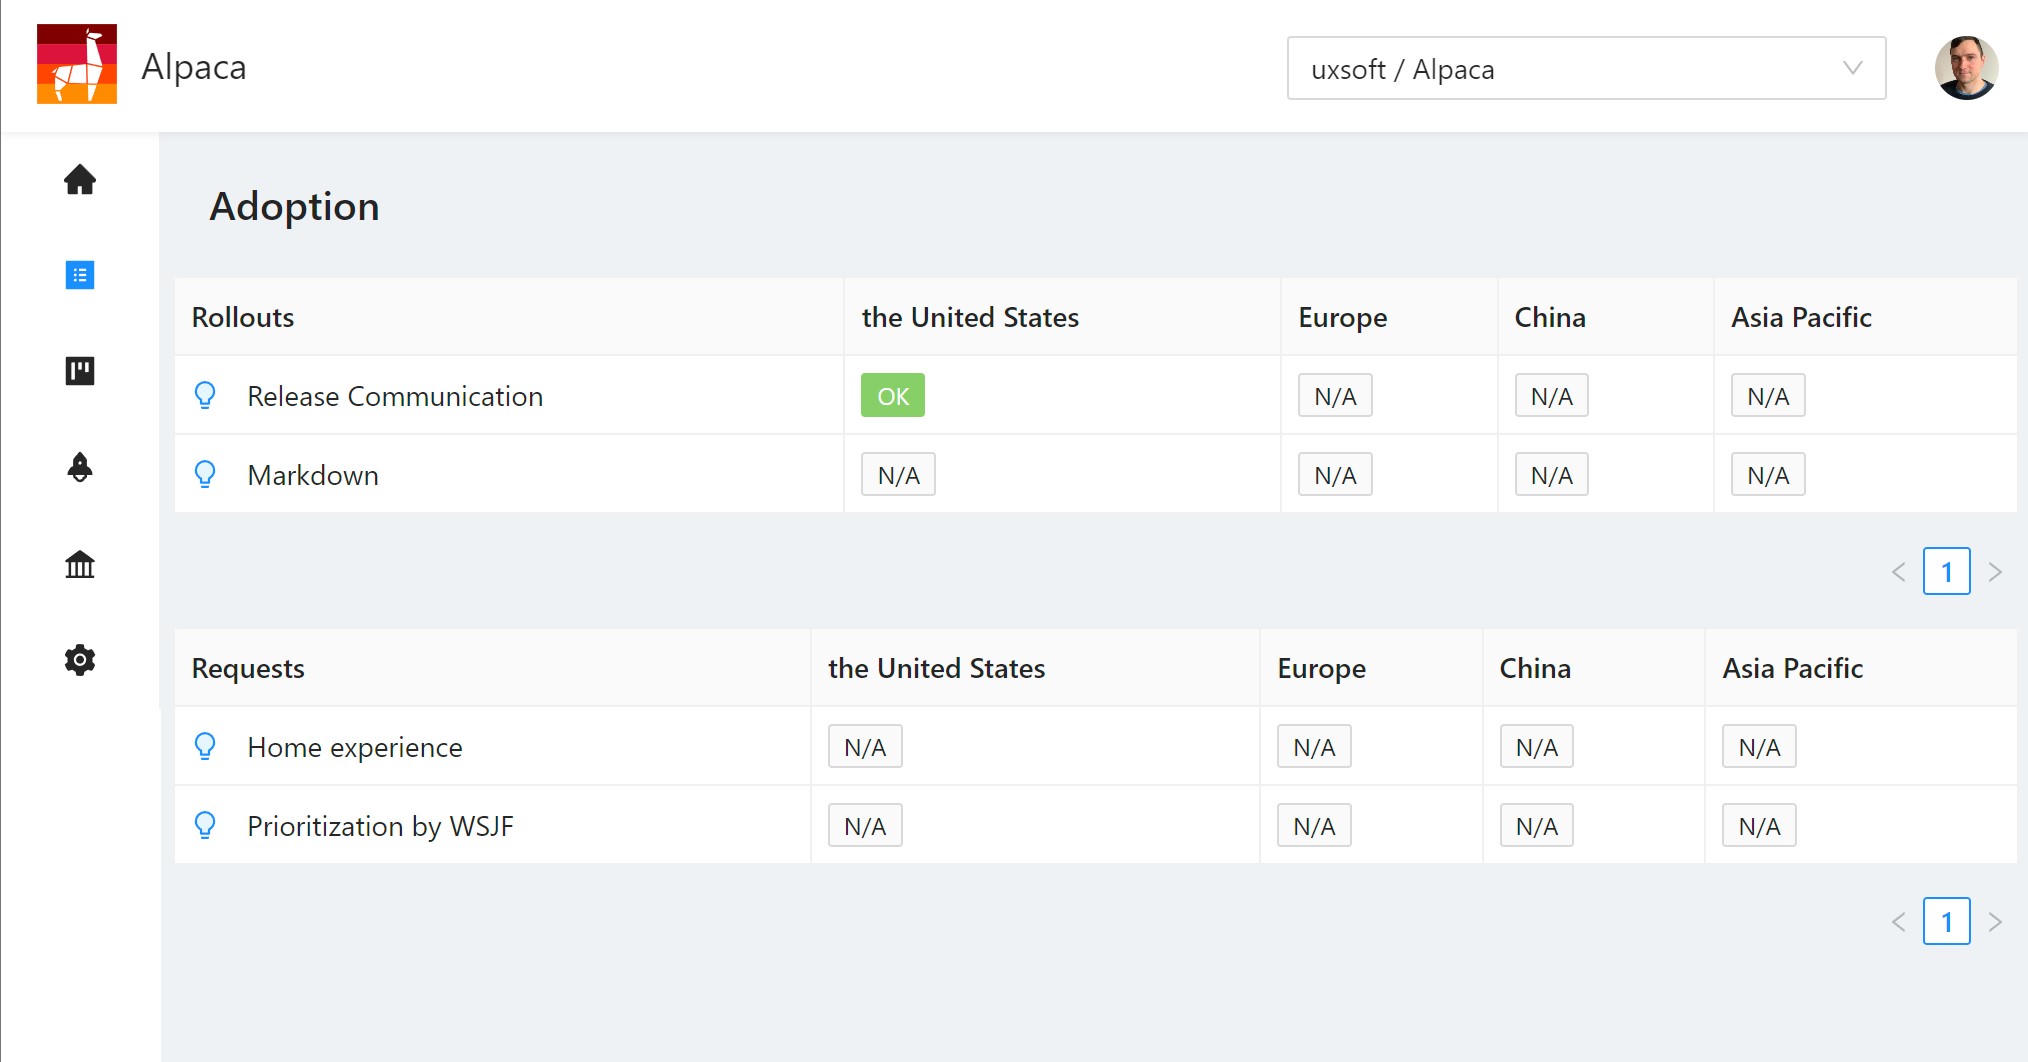Open the kanban board sidebar icon

80,371
